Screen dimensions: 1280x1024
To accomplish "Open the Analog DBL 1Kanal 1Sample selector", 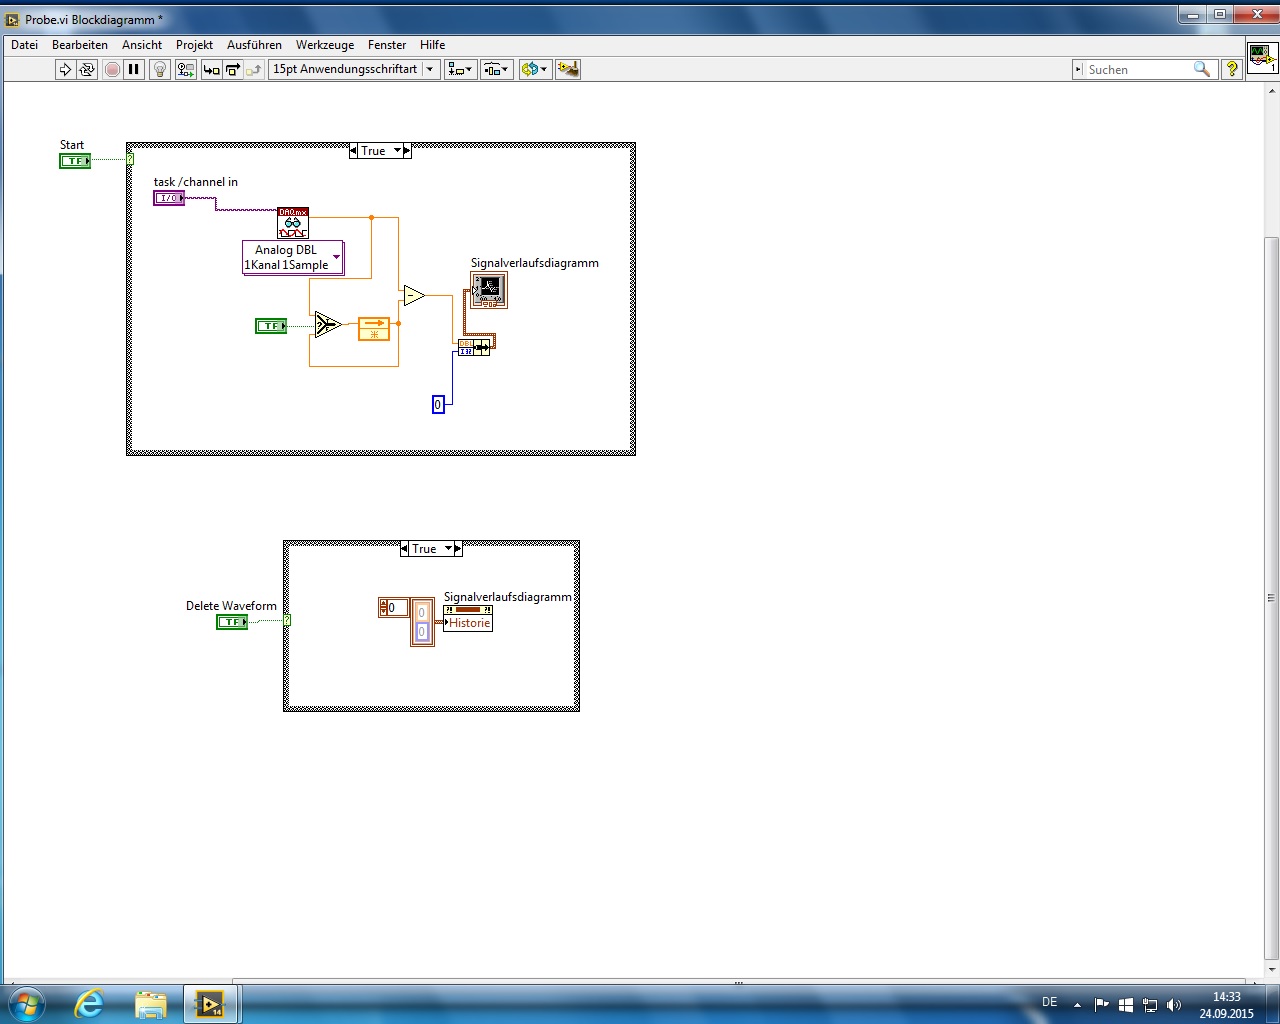I will pos(293,257).
